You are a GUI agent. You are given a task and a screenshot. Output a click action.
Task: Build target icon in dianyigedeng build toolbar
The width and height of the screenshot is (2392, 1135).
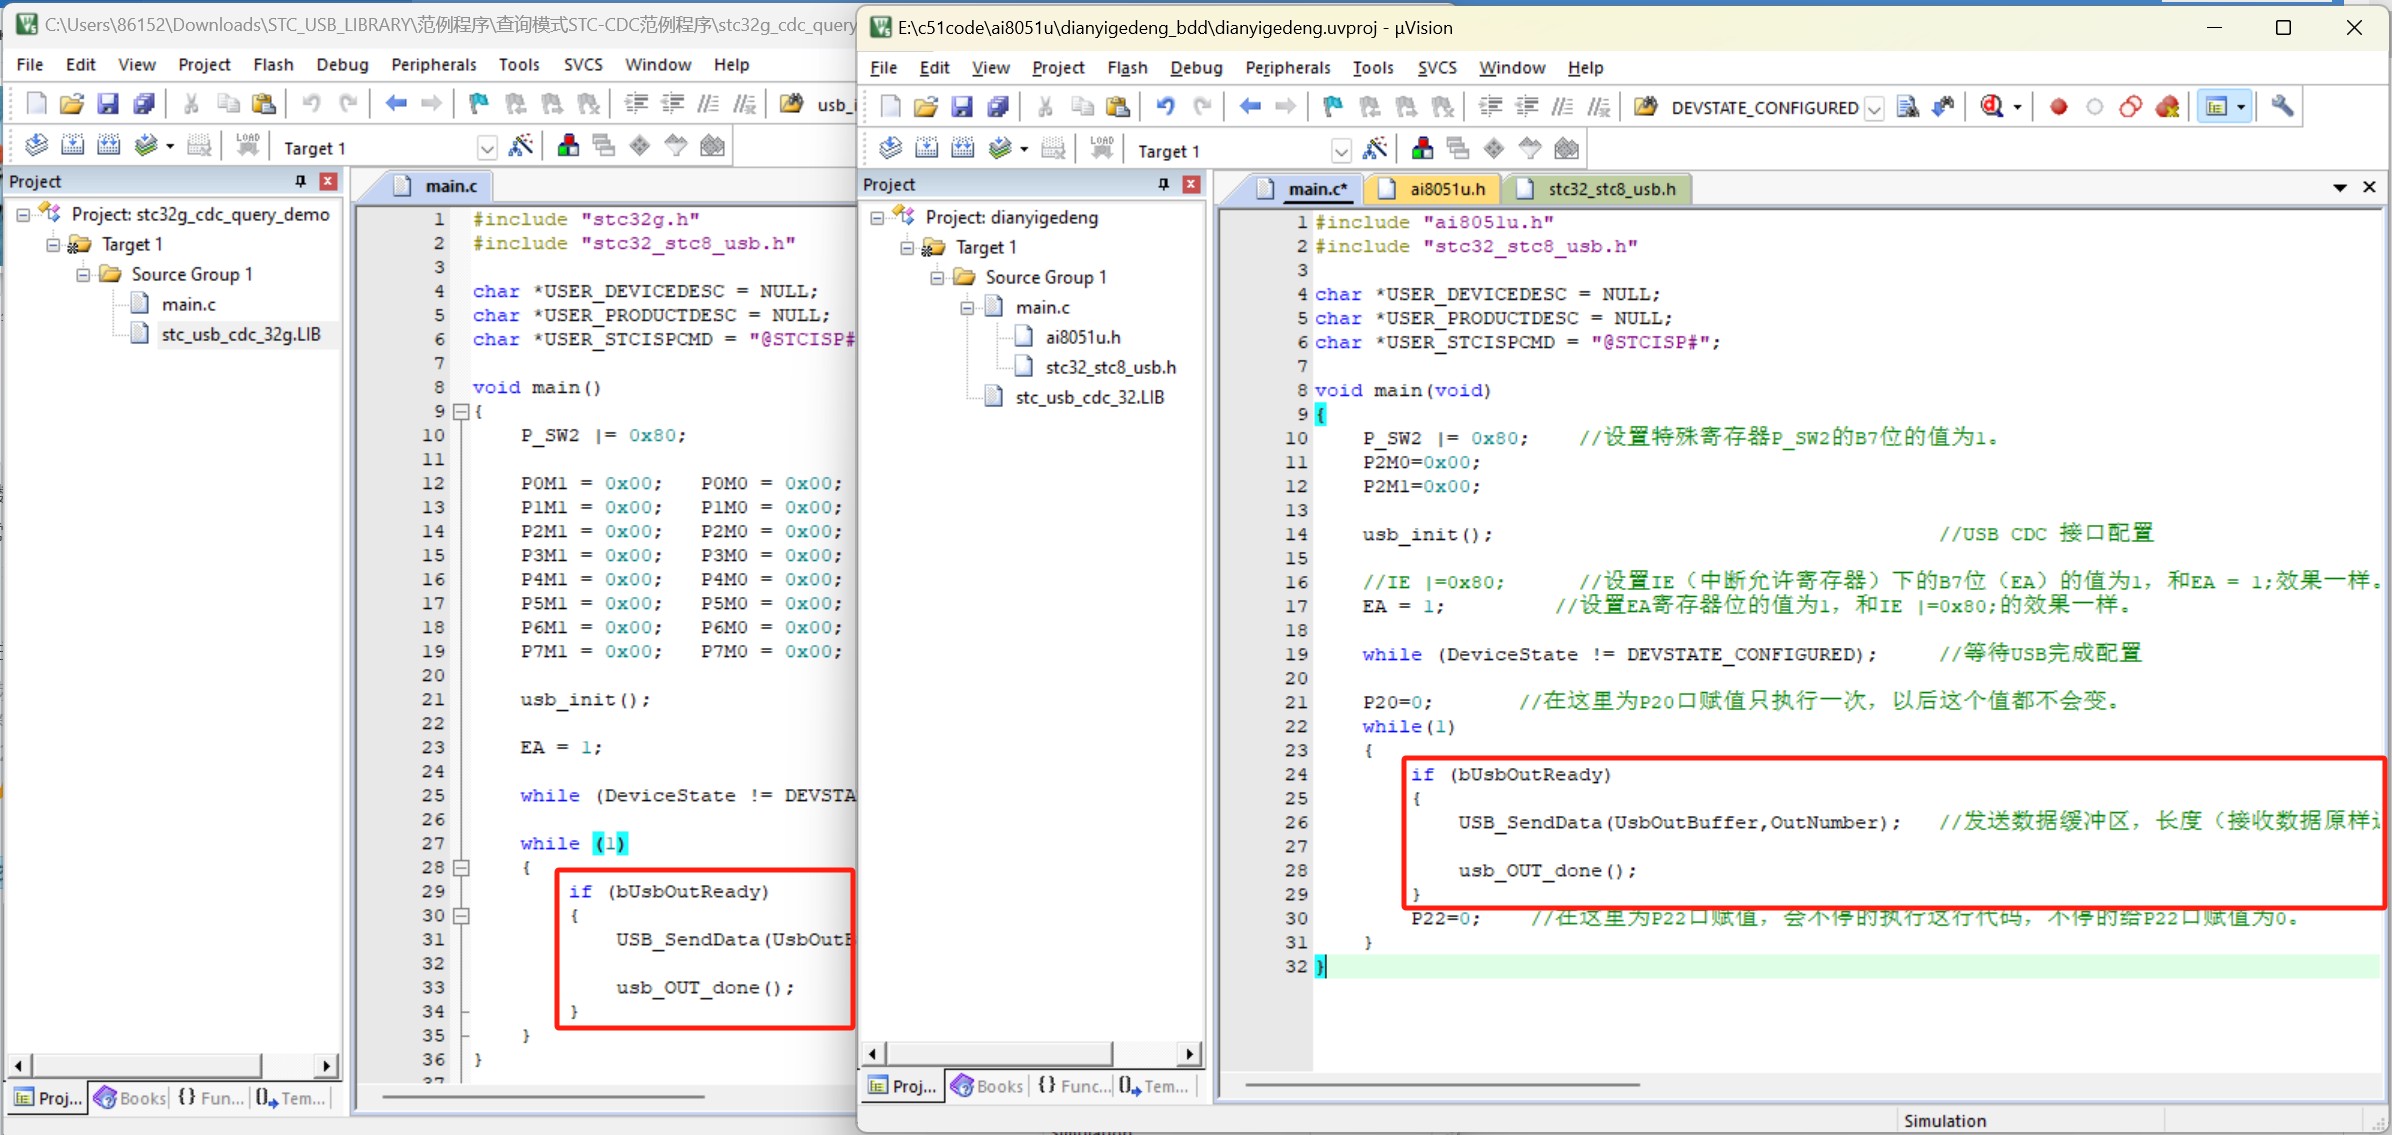coord(926,150)
